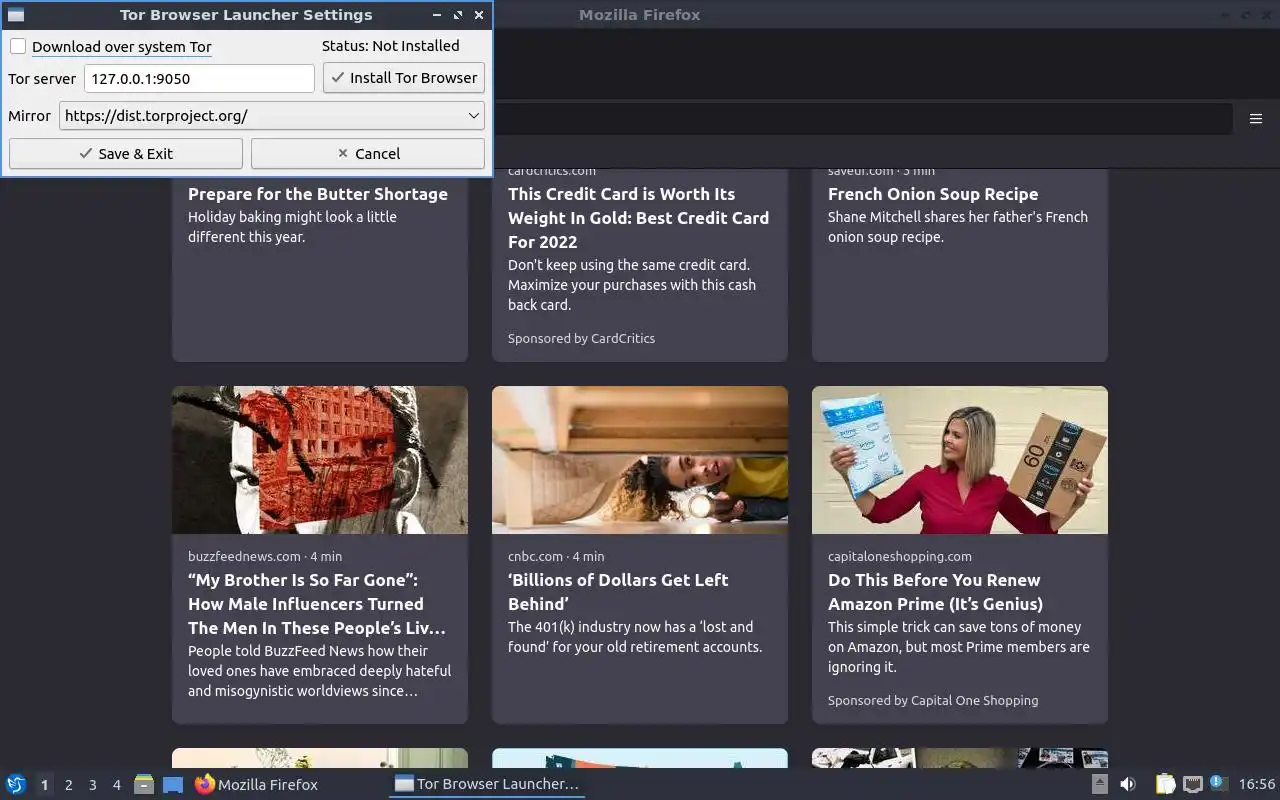Maximize the Tor Browser Launcher Settings window
Screen dimensions: 1280x800
pos(458,15)
